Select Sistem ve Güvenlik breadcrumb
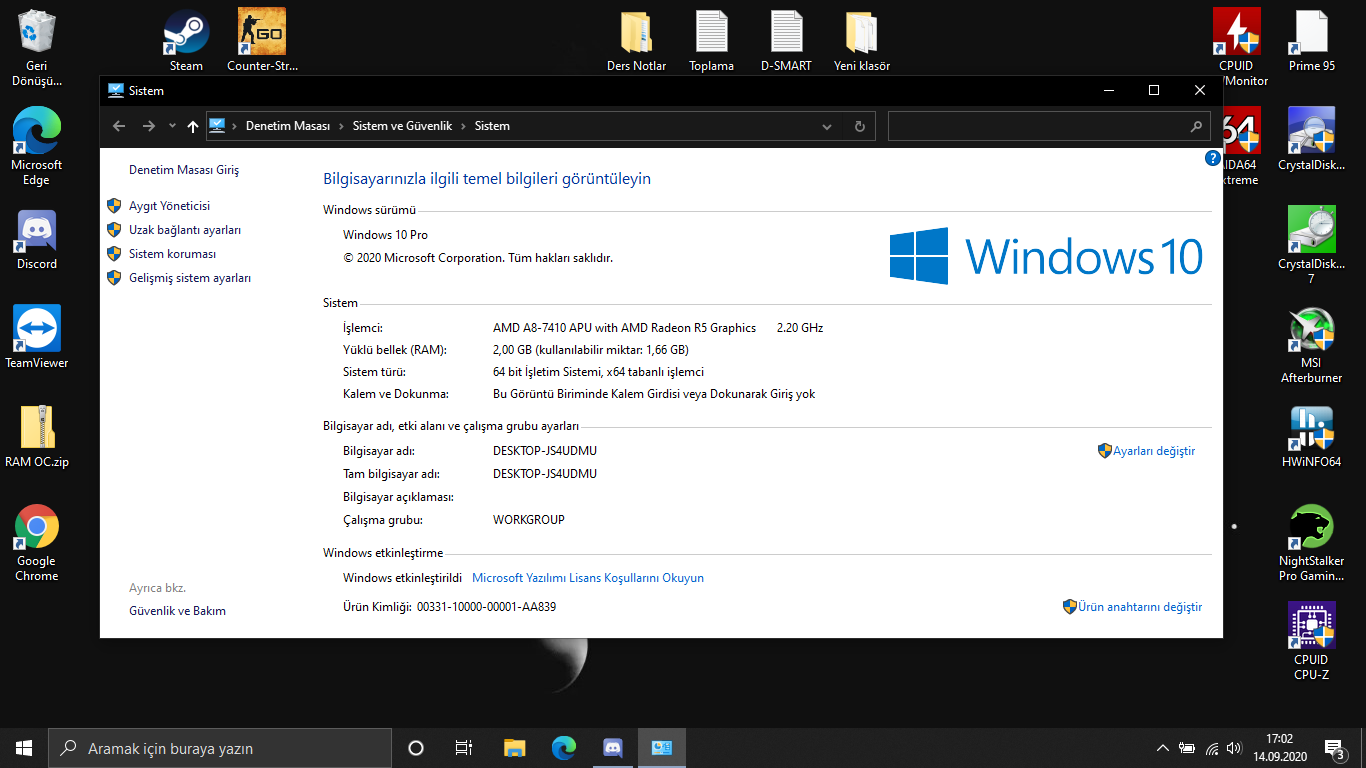The width and height of the screenshot is (1366, 768). [402, 126]
